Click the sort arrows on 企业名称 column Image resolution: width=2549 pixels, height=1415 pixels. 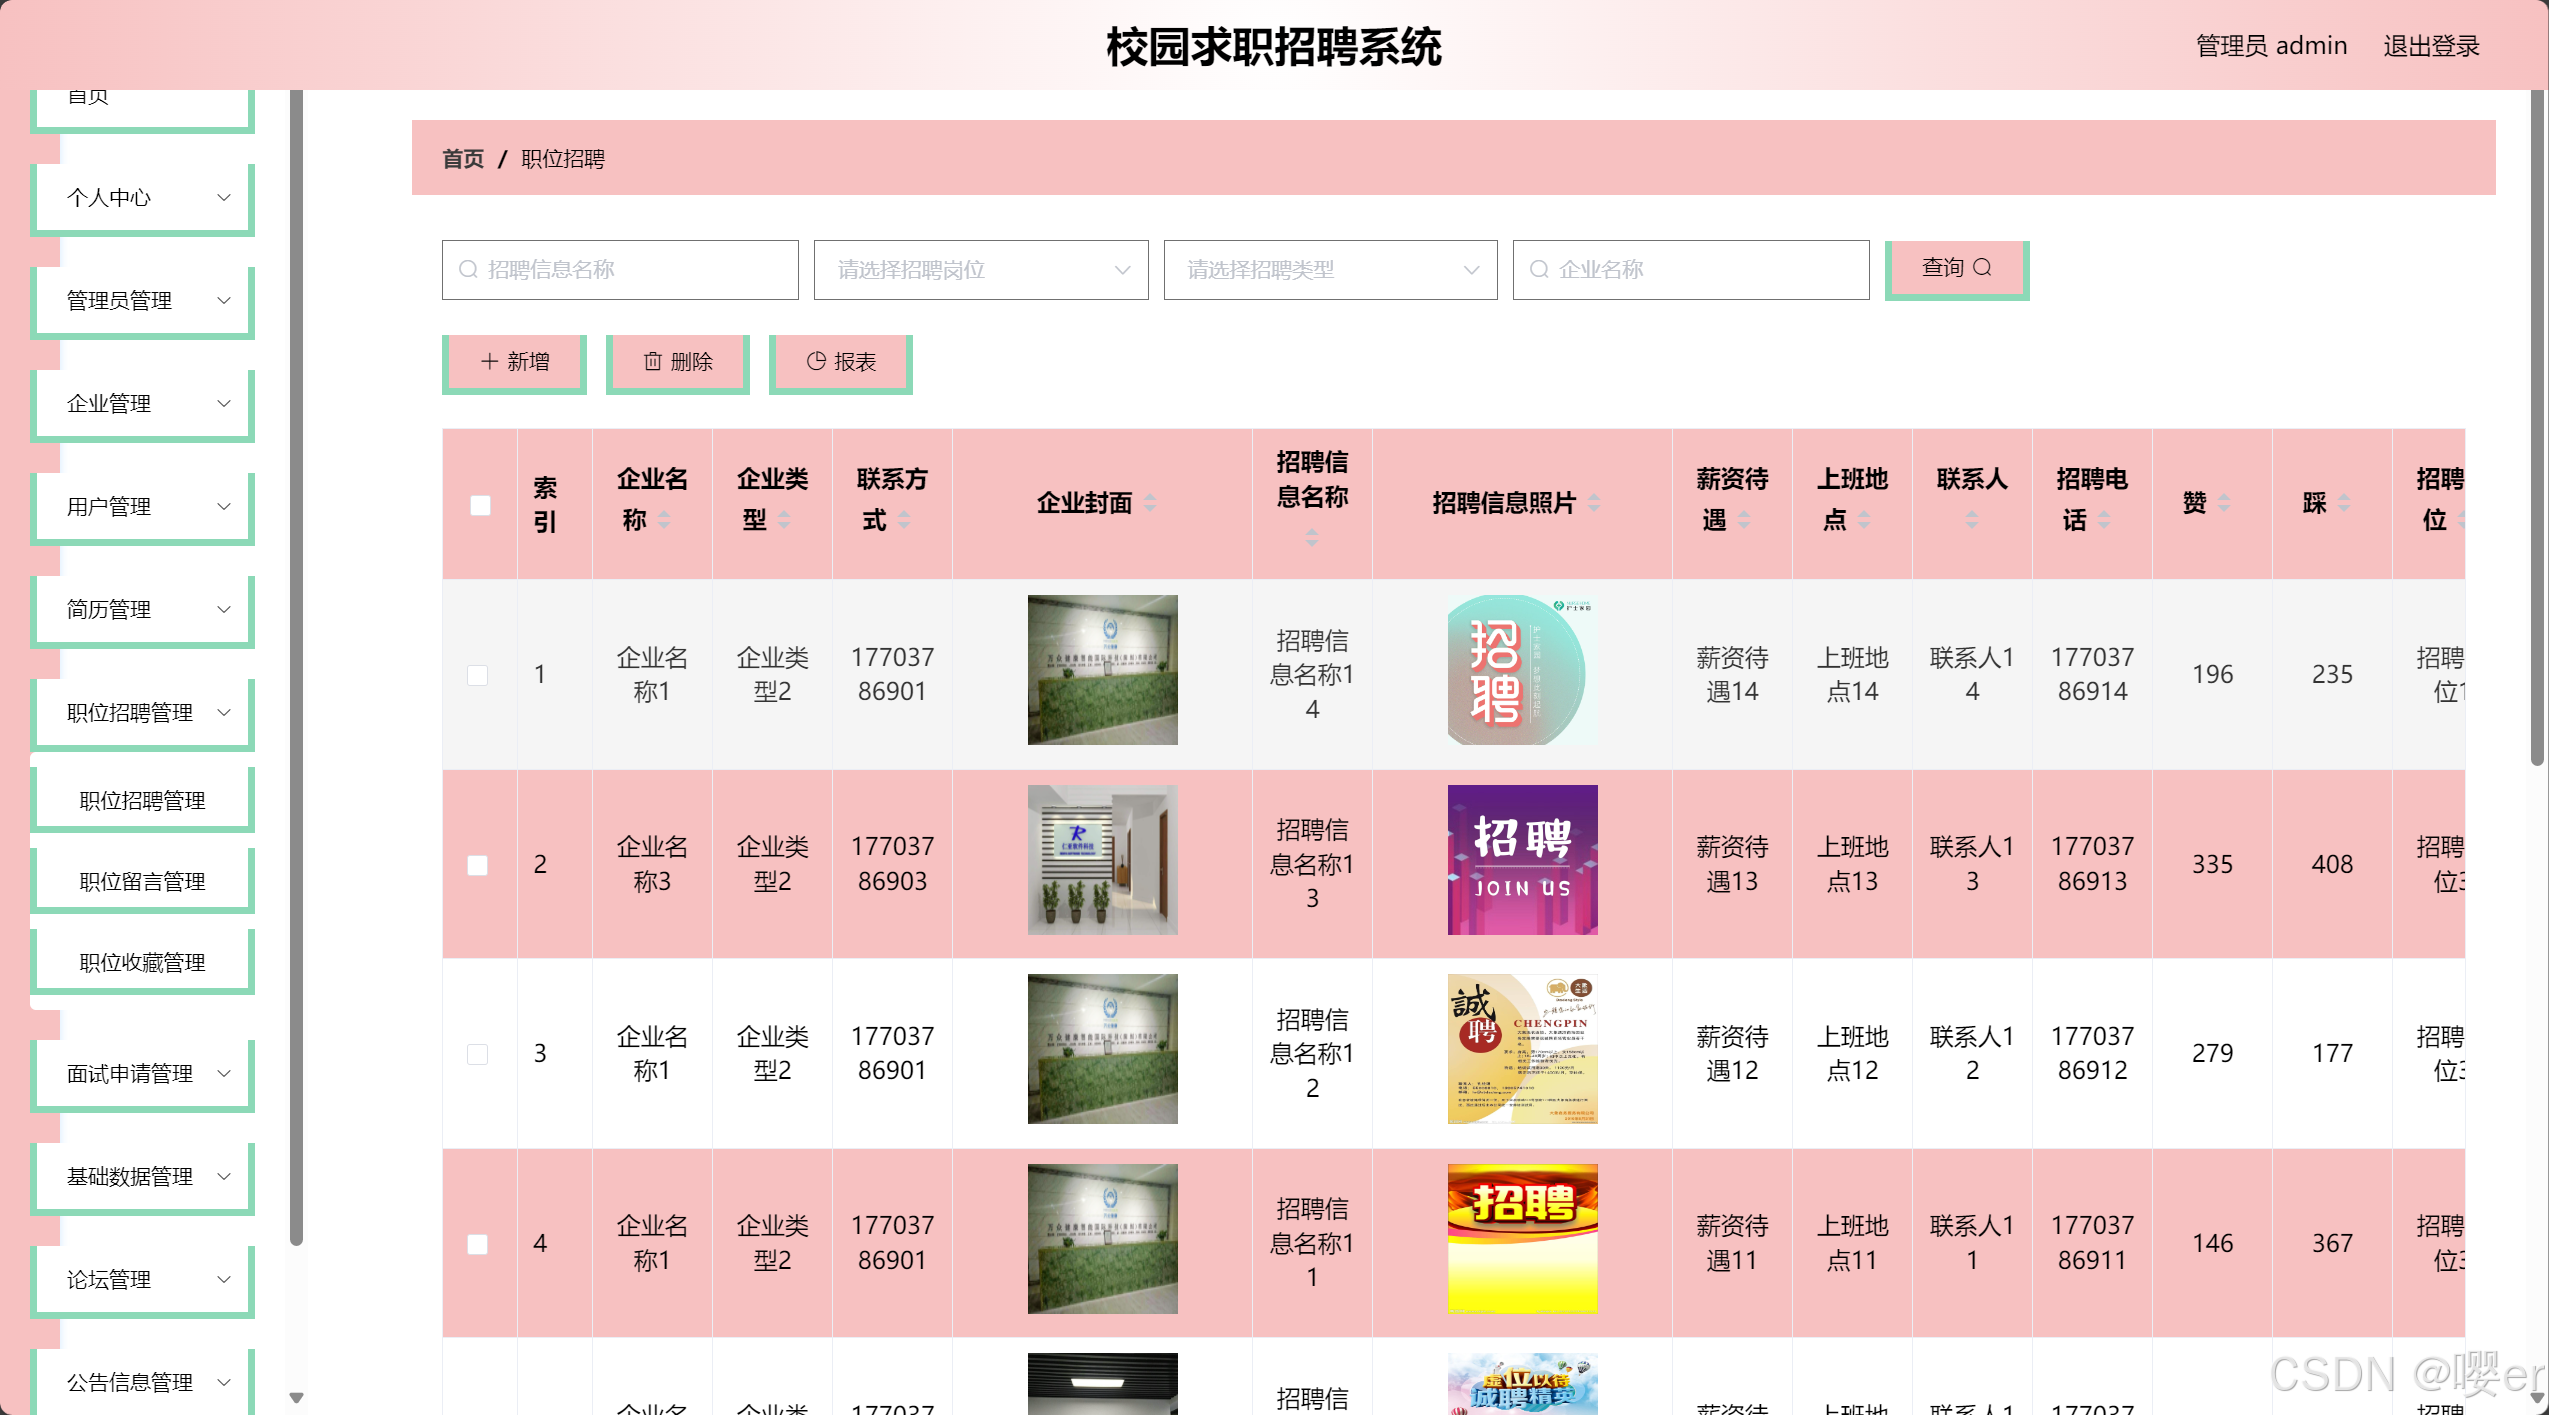tap(664, 520)
